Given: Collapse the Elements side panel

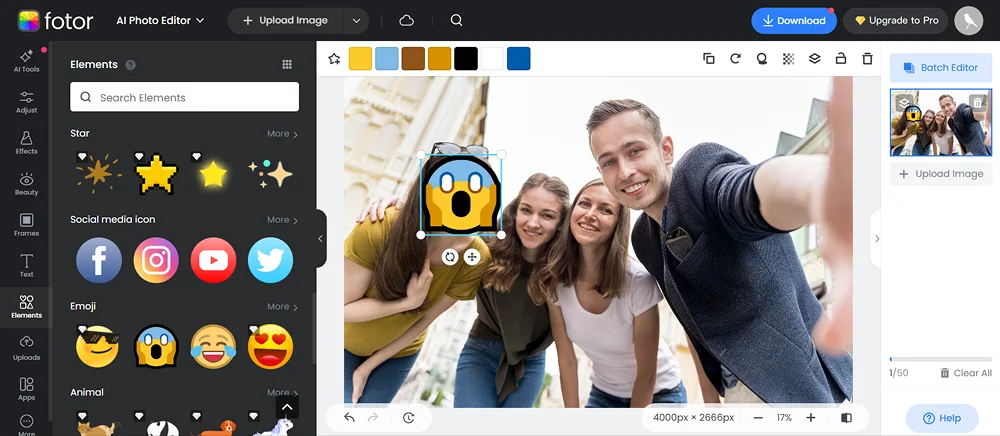Looking at the screenshot, I should click(320, 238).
